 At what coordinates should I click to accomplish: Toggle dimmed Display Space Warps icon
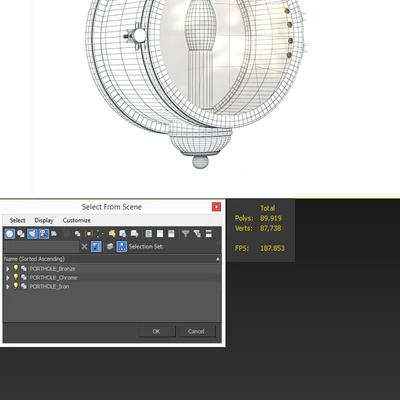(66, 234)
